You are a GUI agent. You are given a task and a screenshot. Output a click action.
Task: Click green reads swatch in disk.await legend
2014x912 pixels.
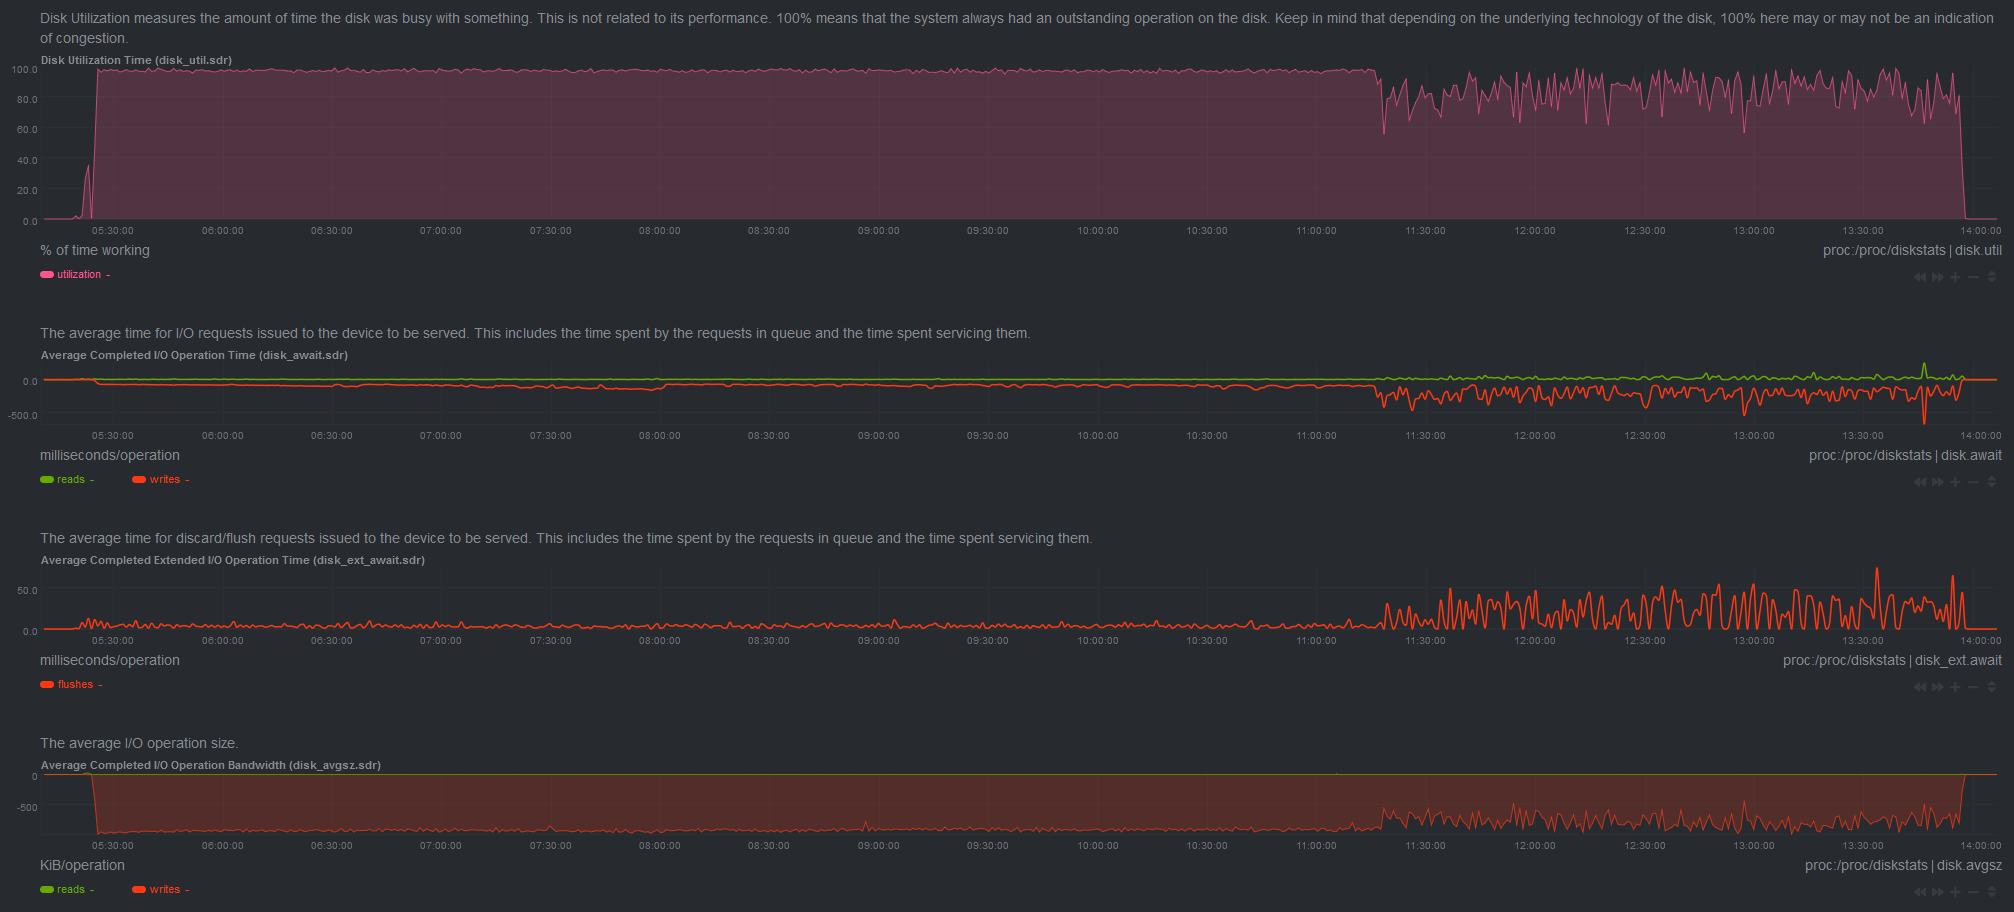pyautogui.click(x=47, y=479)
